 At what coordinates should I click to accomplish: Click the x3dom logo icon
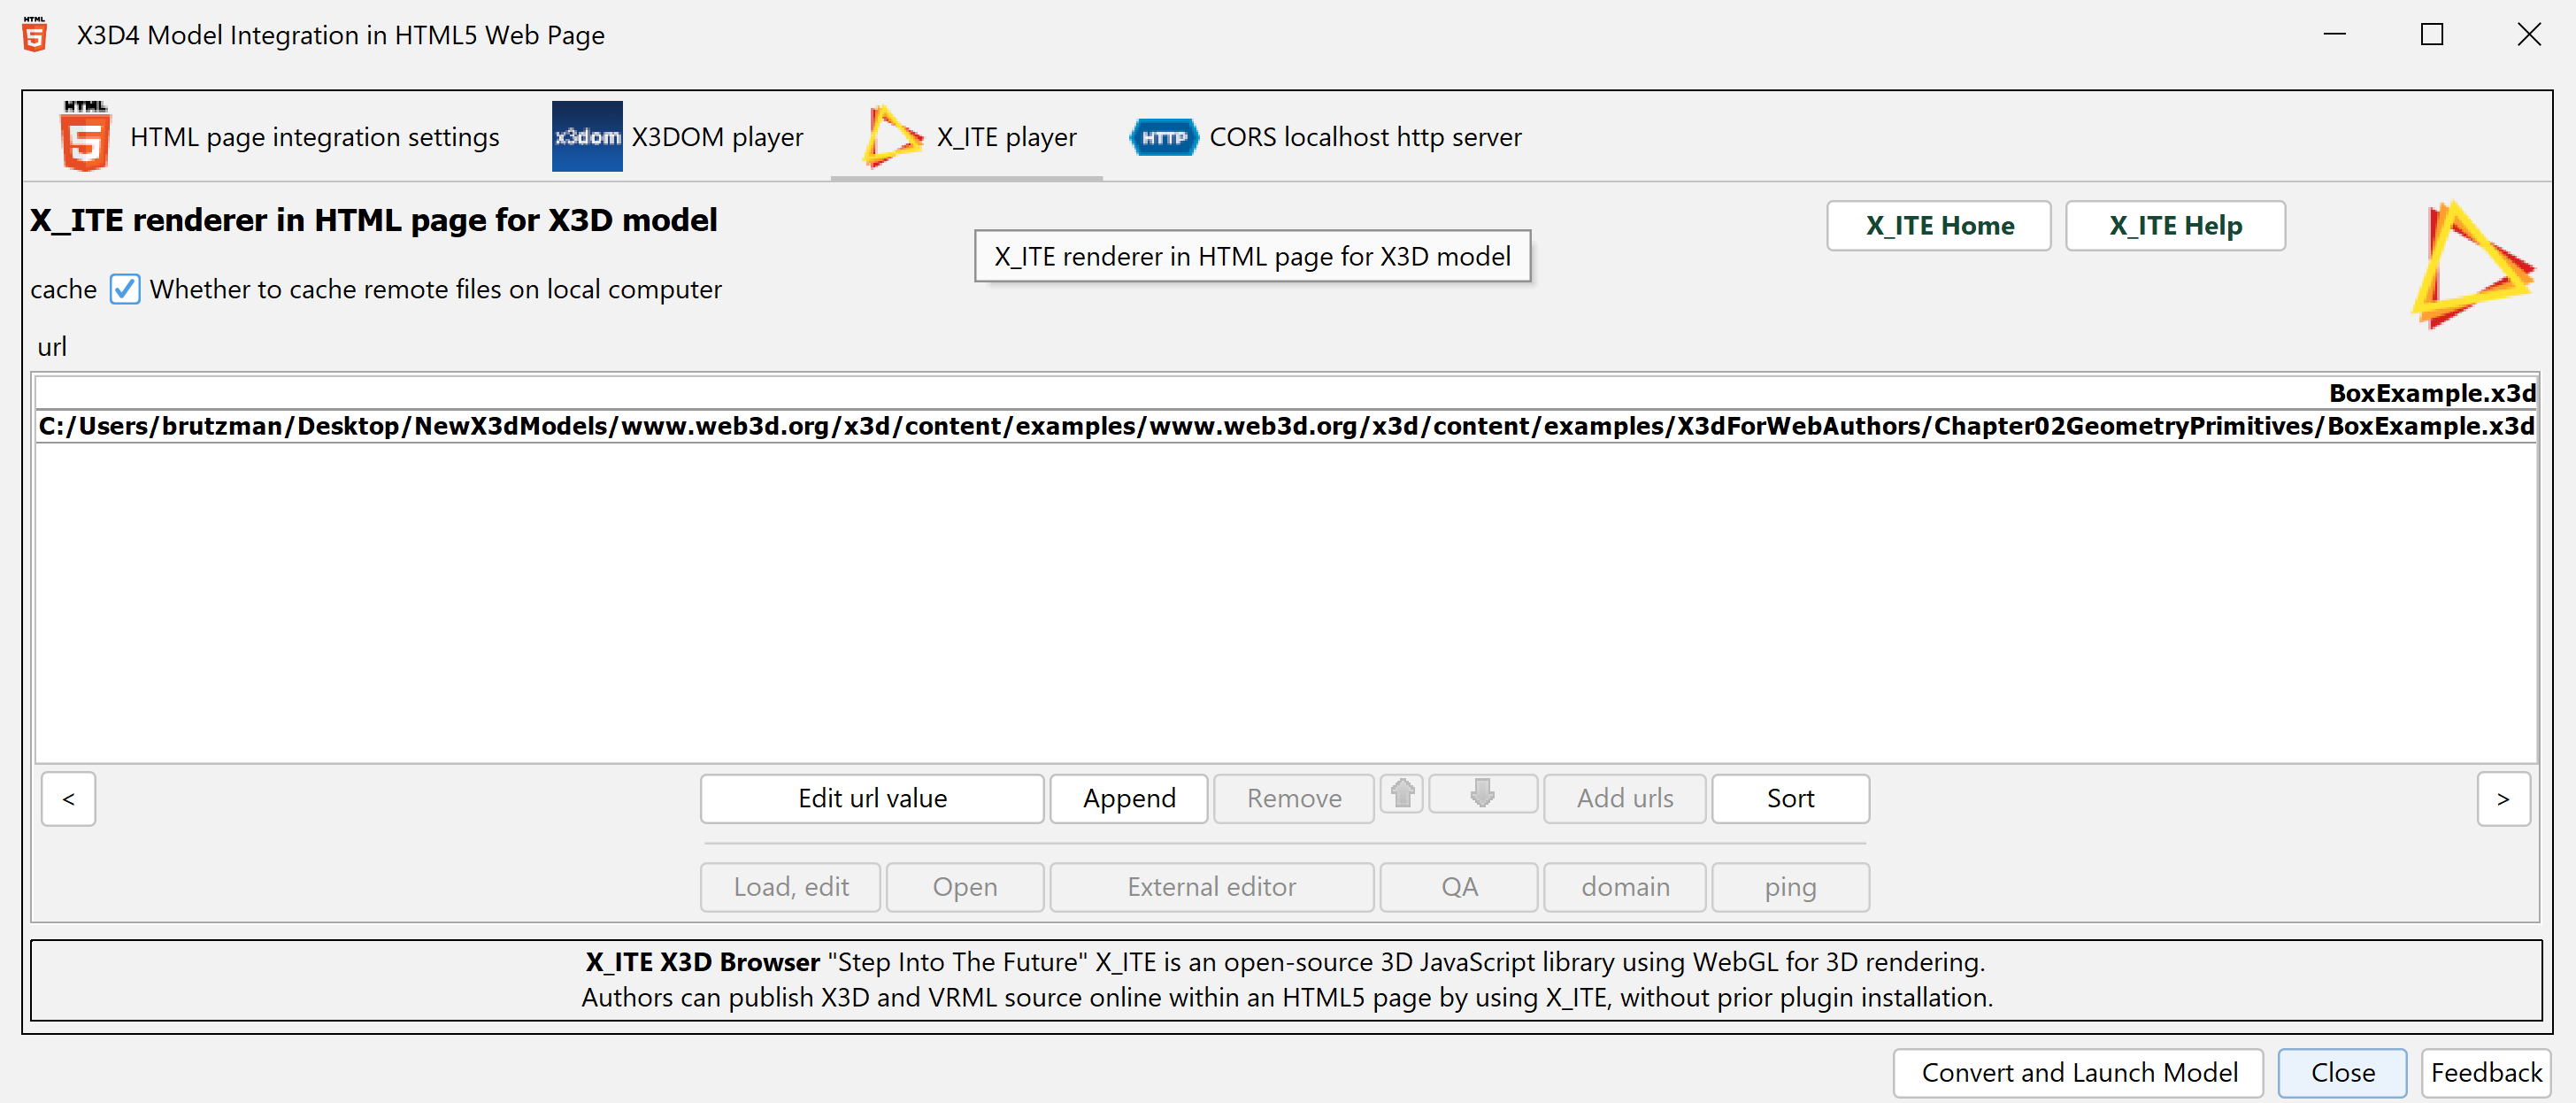[587, 136]
